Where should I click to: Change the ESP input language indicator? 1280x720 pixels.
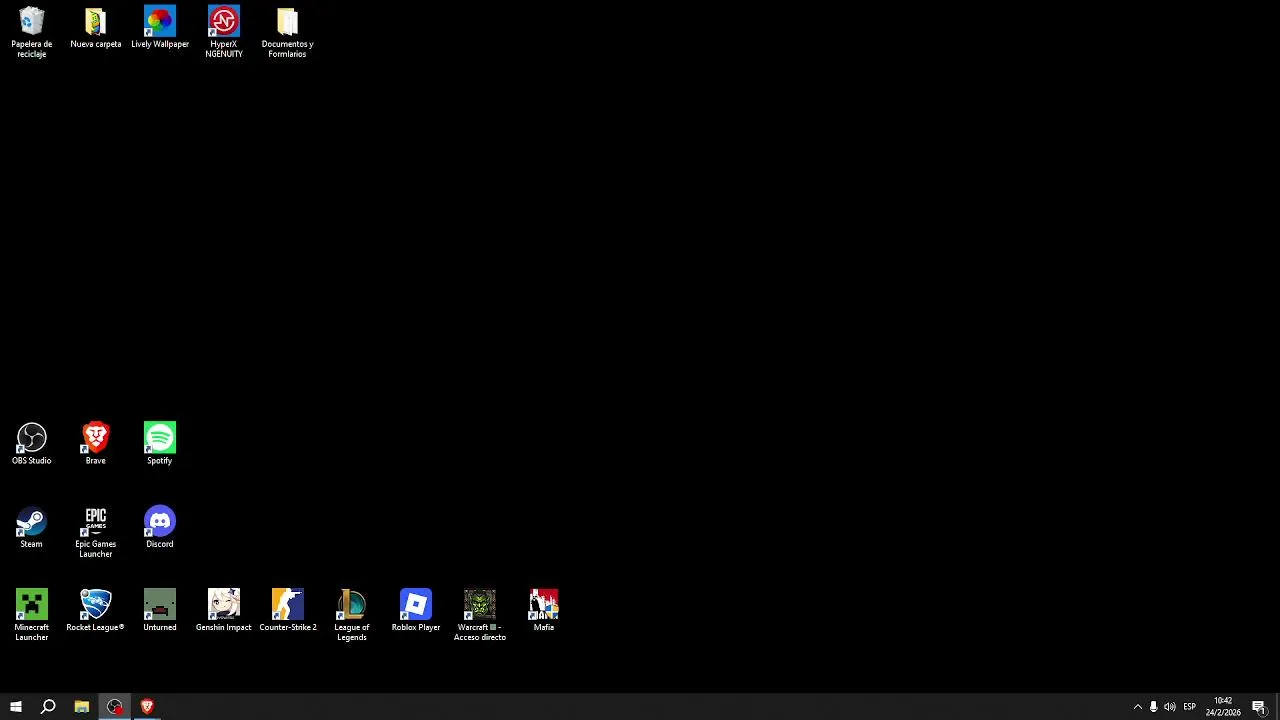1190,707
